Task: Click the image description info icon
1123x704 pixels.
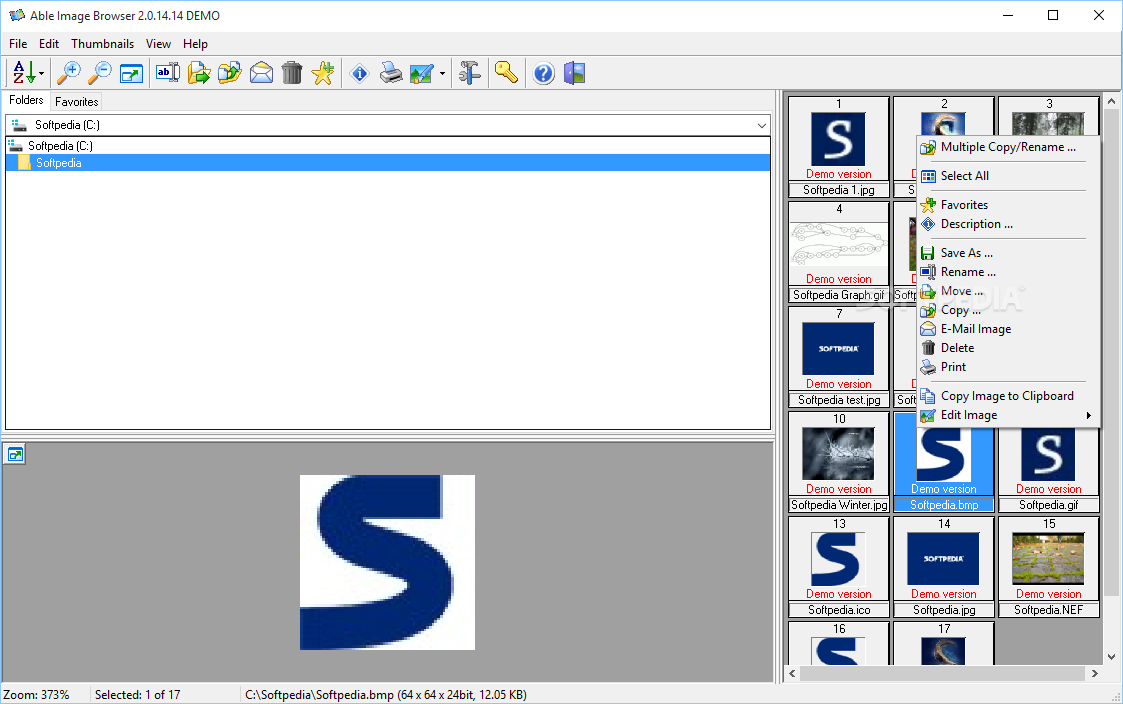Action: point(360,73)
